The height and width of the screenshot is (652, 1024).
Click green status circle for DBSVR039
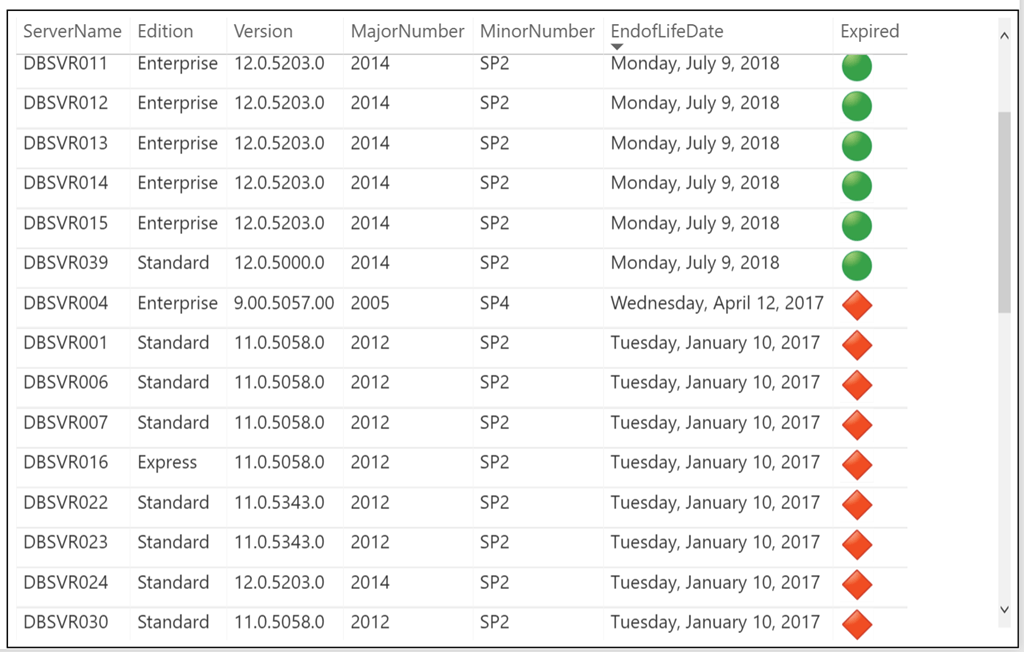point(857,266)
